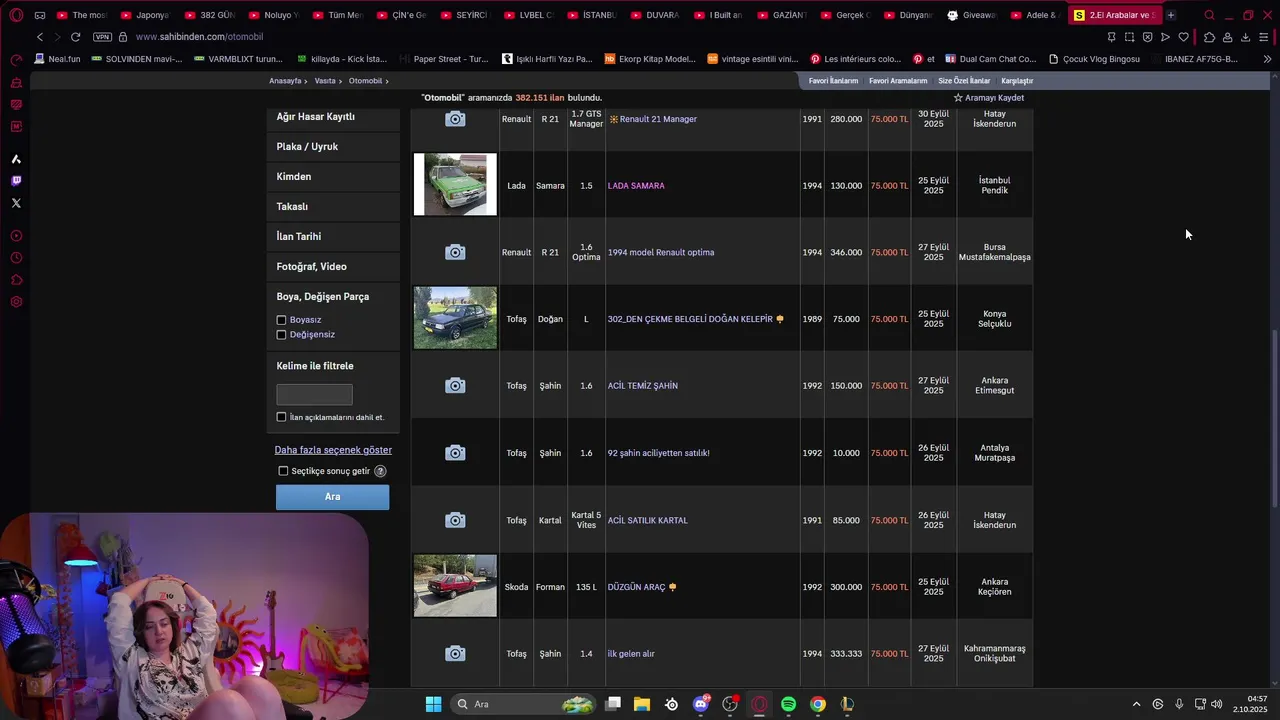Image resolution: width=1280 pixels, height=720 pixels.
Task: Open a new browser tab with plus icon
Action: [x=1171, y=15]
